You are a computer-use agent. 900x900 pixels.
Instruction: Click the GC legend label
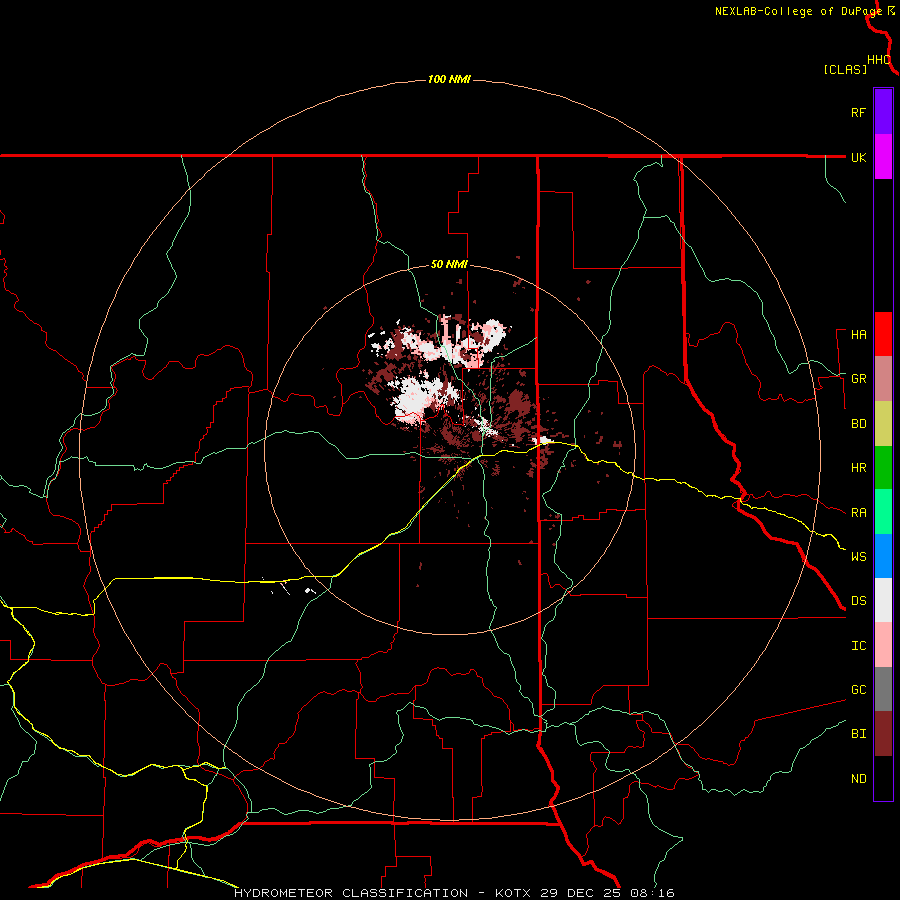click(858, 690)
